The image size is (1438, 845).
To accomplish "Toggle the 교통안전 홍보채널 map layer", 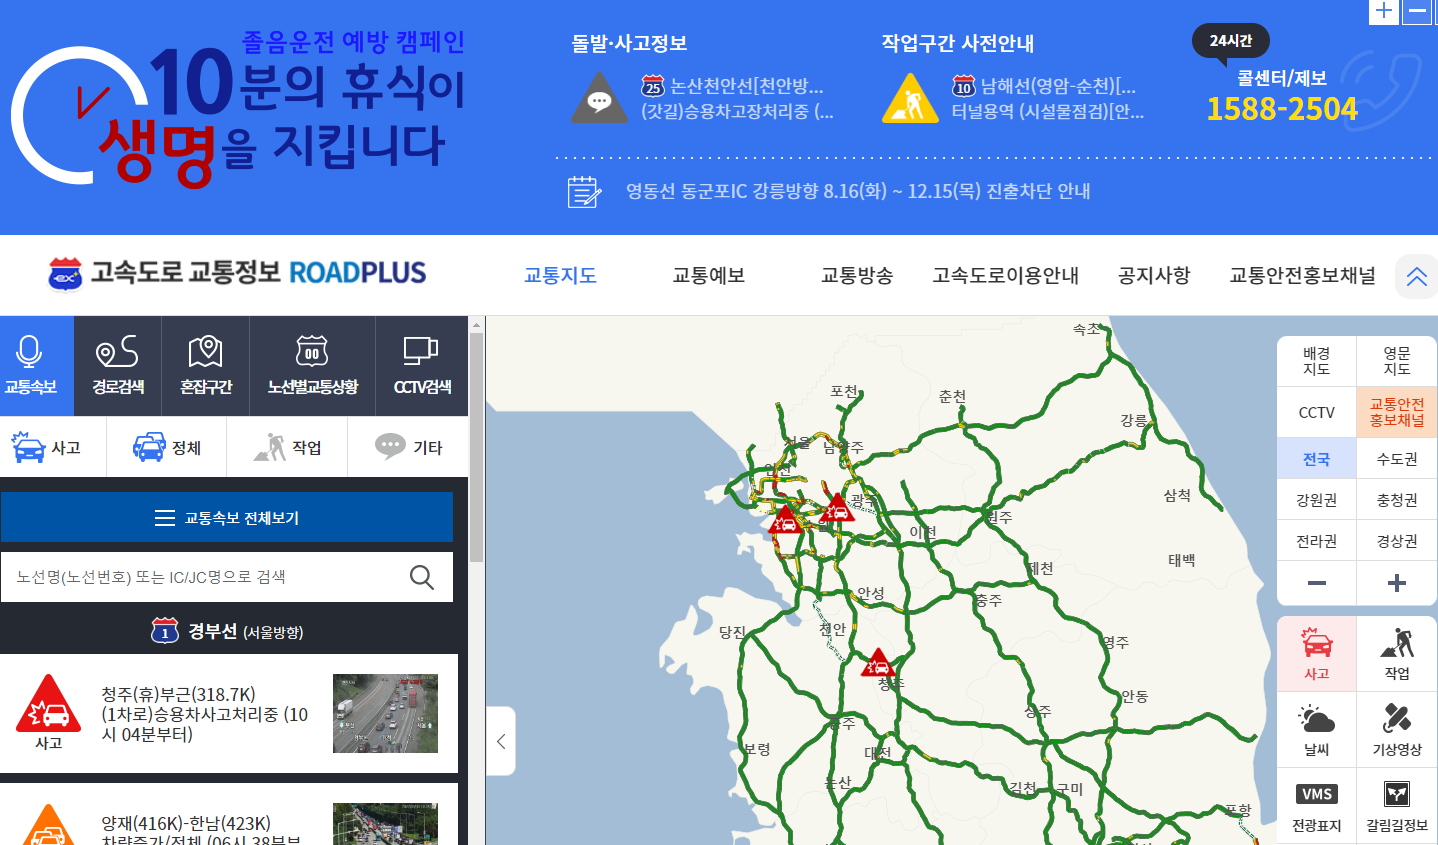I will coord(1397,412).
